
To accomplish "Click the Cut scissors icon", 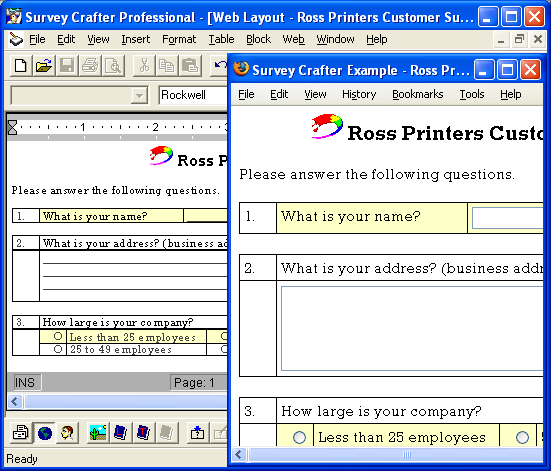I will 144,65.
